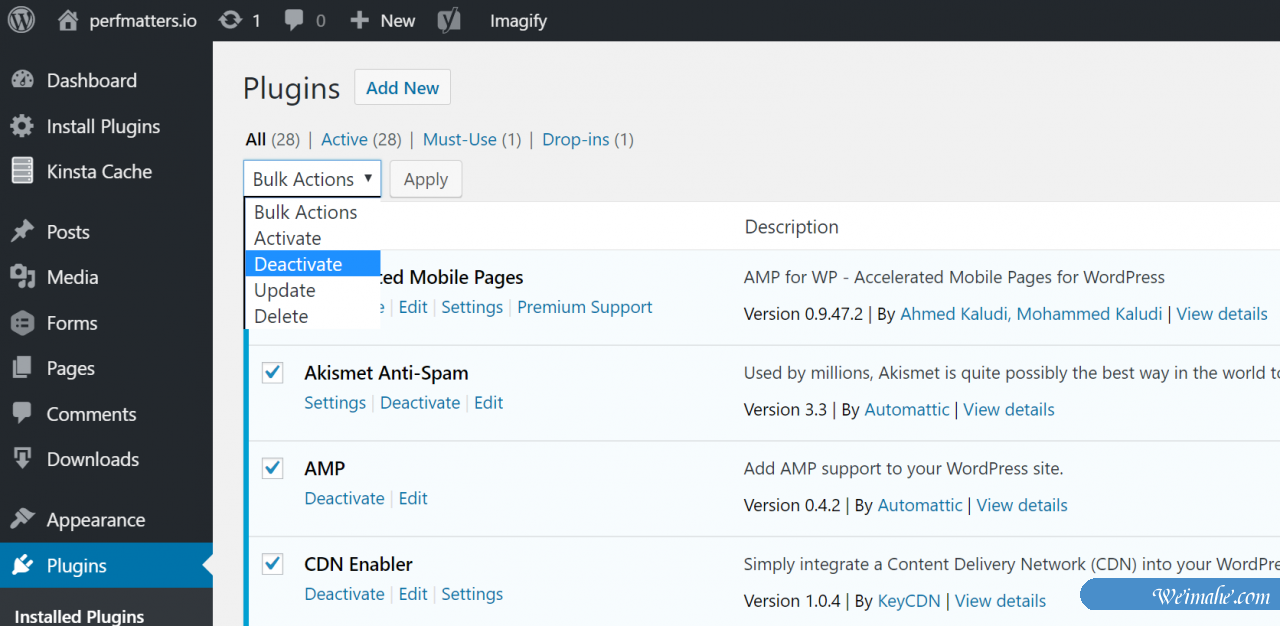Open Akismet Anti-Spam Settings link
Screen dimensions: 1280x626
point(335,402)
